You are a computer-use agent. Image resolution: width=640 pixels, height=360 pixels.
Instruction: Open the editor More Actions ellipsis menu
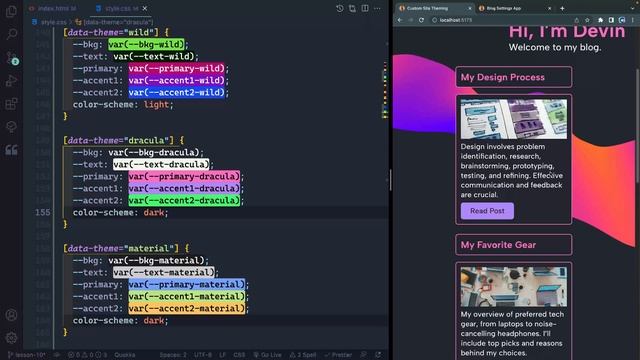coord(378,8)
